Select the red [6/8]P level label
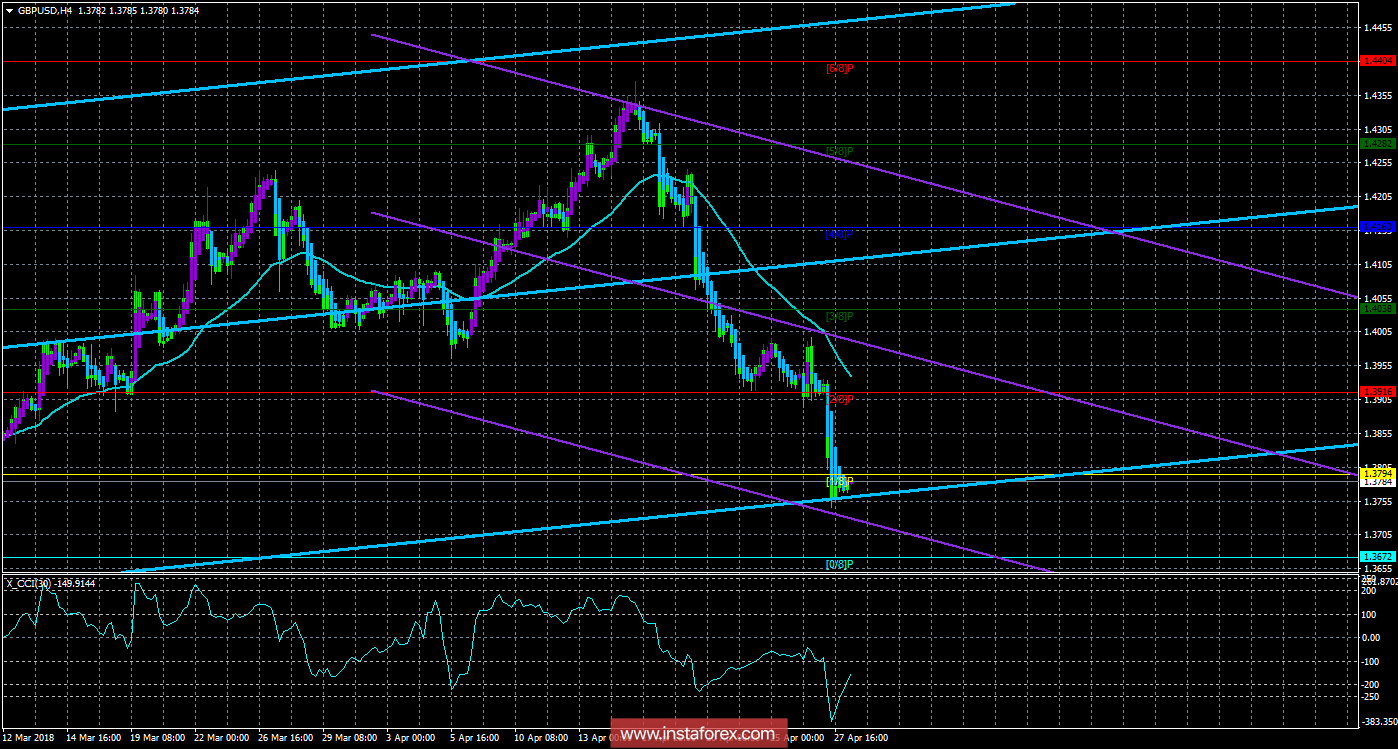1398x749 pixels. point(839,68)
